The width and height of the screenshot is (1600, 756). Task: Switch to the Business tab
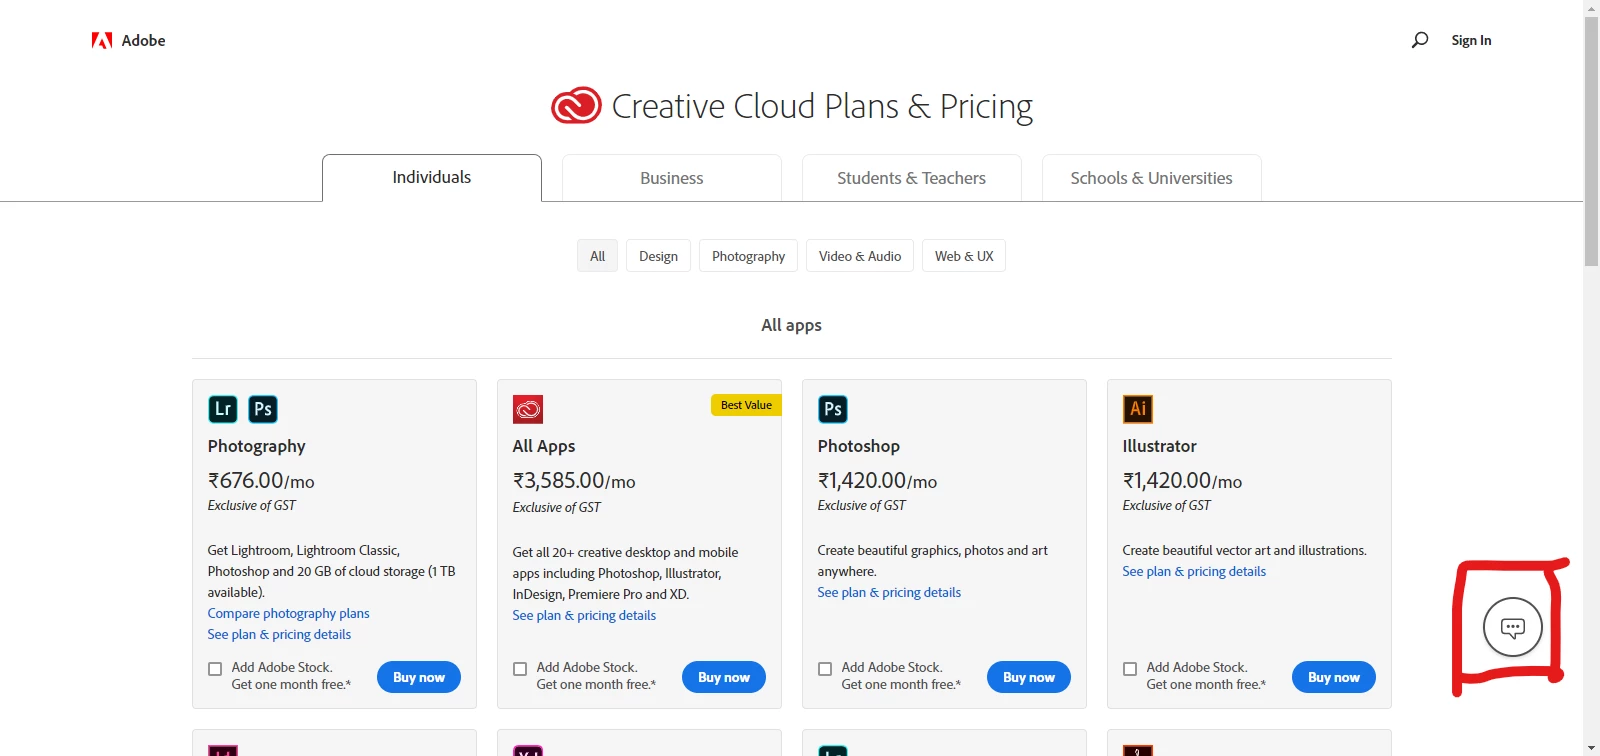point(672,178)
